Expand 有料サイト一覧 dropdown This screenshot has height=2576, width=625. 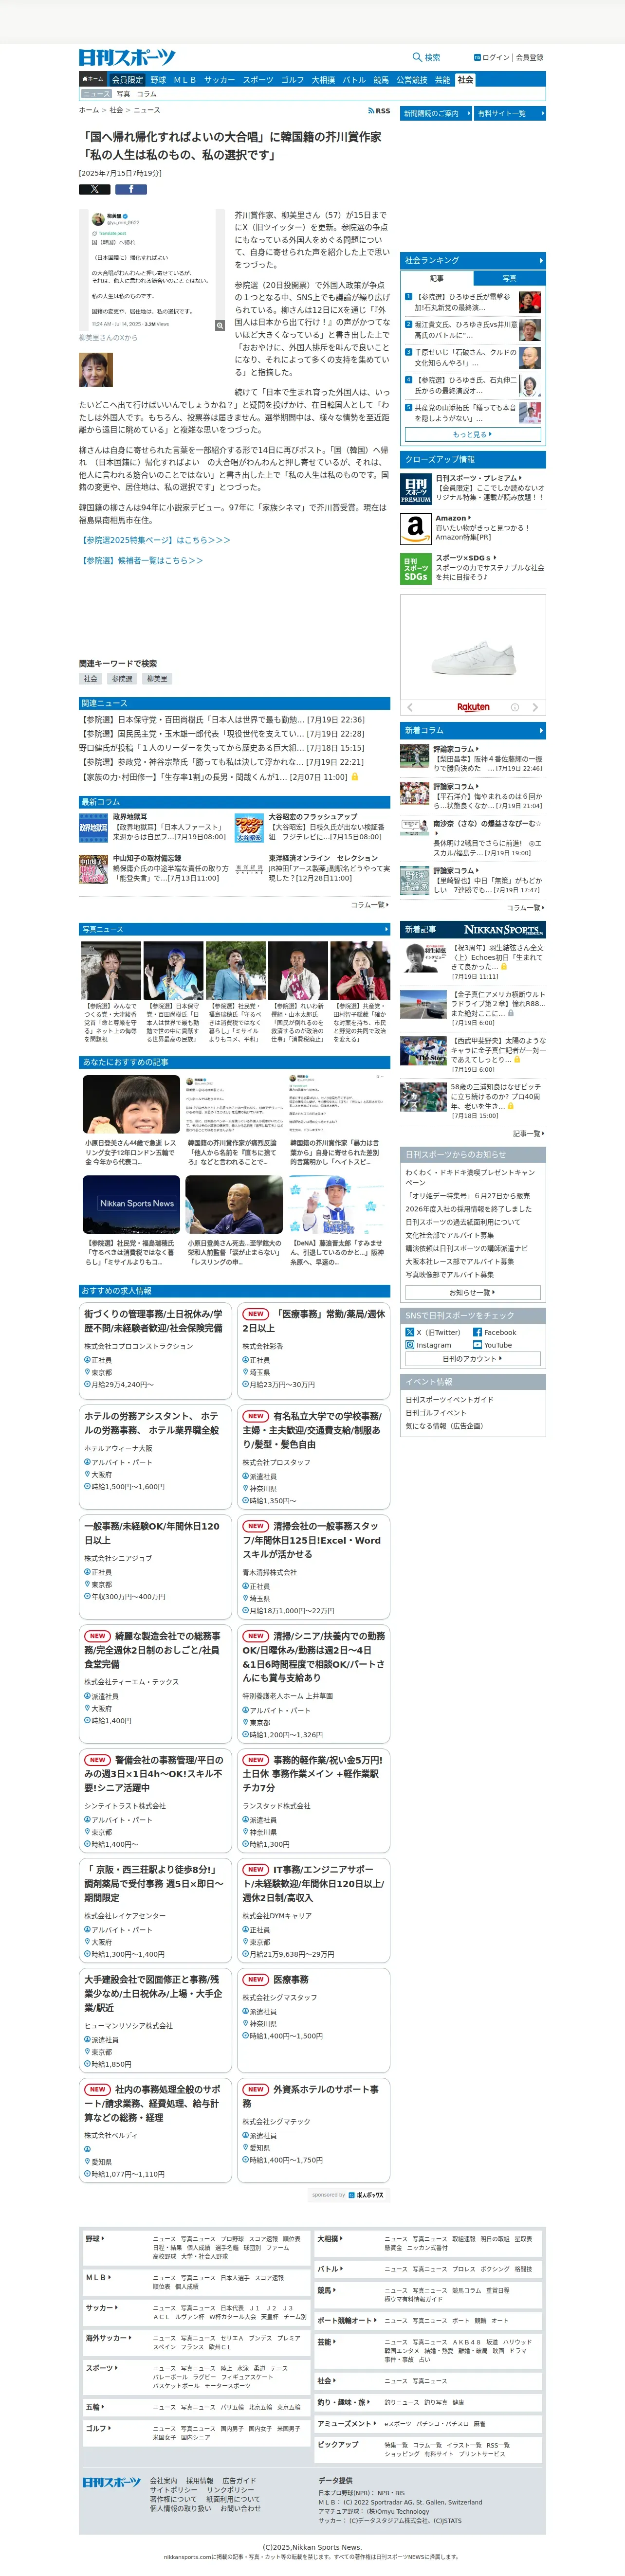click(x=510, y=114)
